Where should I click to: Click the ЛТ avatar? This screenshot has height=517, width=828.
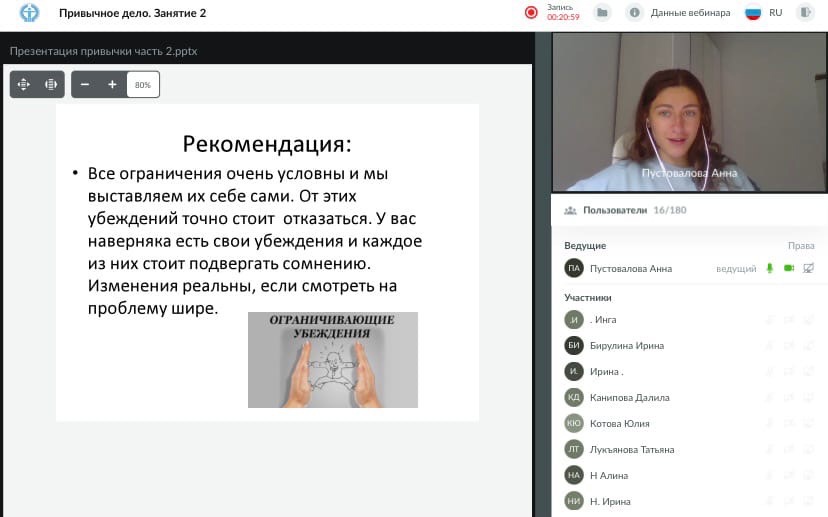574,449
